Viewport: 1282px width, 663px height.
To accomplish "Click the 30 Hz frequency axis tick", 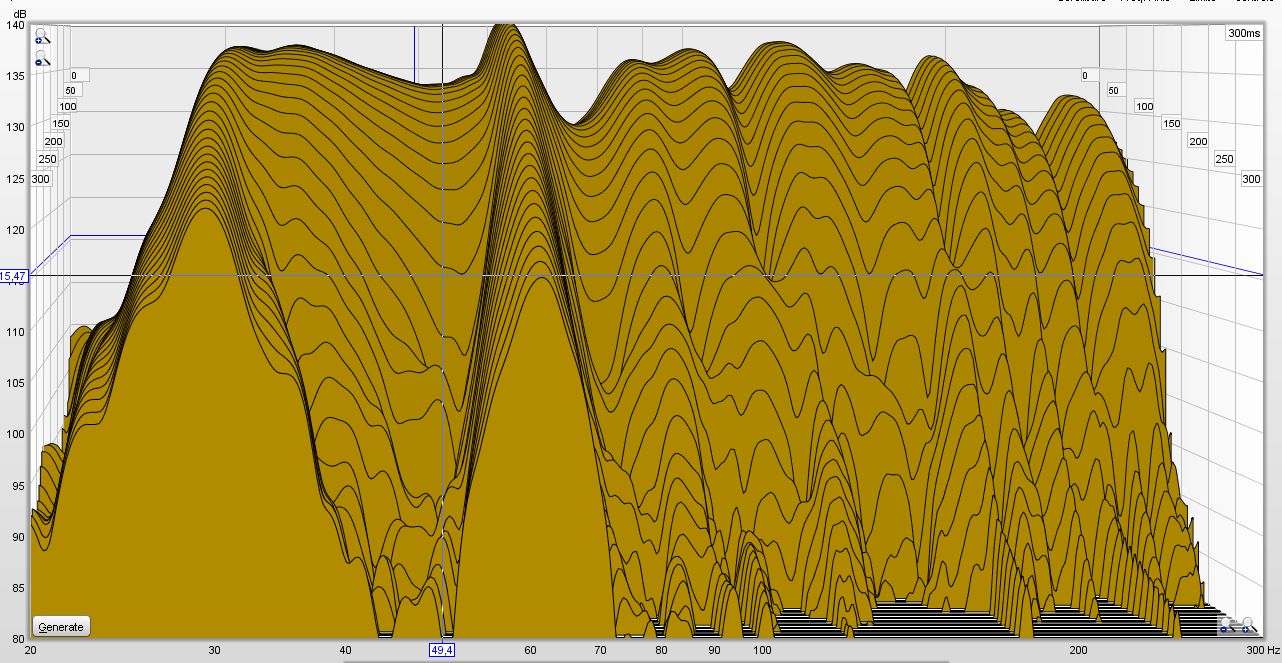I will pos(214,650).
